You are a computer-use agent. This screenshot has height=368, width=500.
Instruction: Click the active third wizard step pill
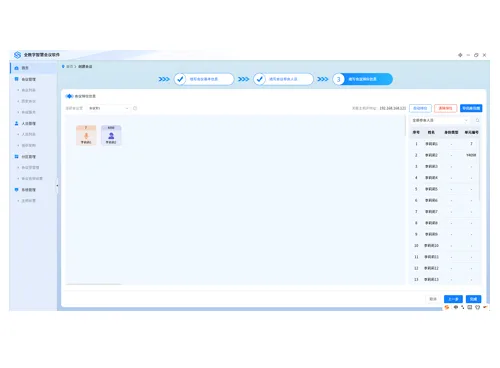pyautogui.click(x=363, y=79)
